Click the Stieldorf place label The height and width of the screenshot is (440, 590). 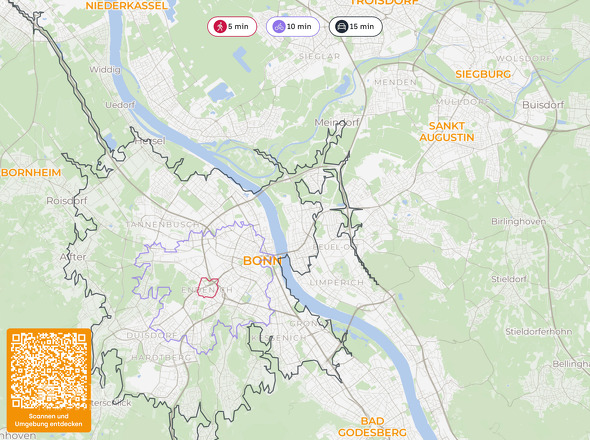click(509, 279)
